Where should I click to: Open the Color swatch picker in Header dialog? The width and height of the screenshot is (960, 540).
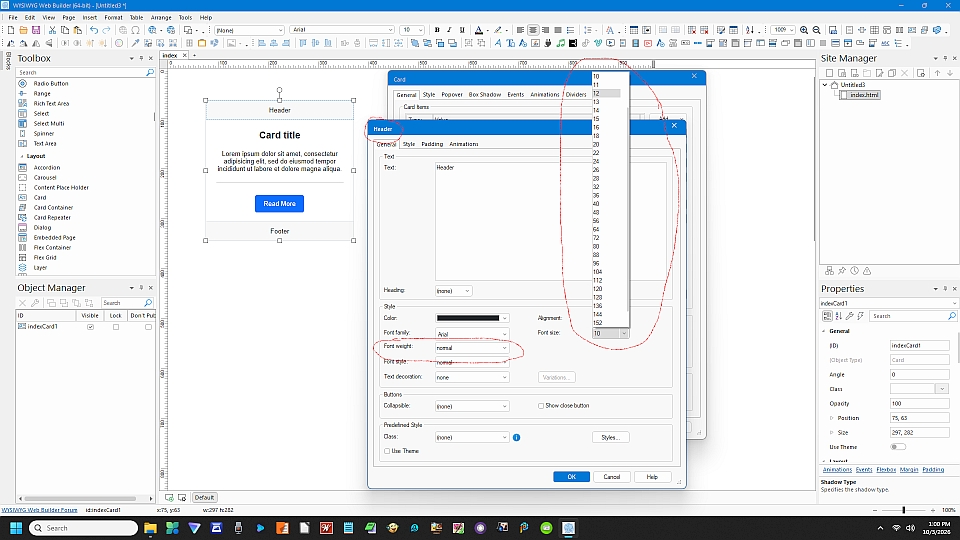[472, 318]
